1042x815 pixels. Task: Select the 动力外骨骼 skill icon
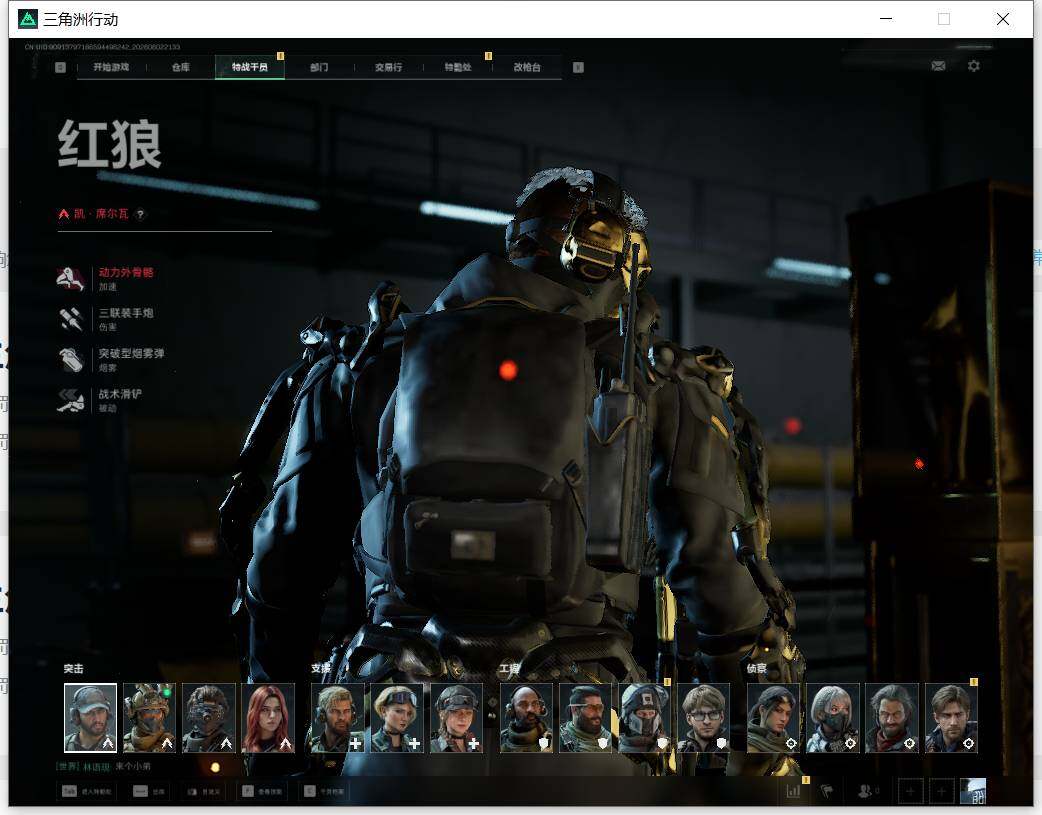coord(70,279)
